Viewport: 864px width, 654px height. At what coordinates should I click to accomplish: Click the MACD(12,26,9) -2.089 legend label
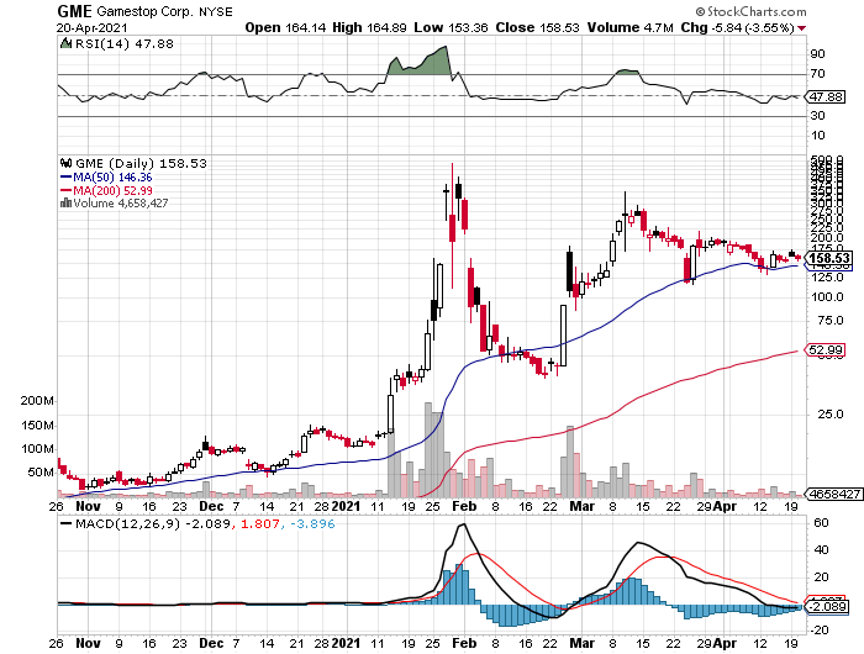click(153, 524)
